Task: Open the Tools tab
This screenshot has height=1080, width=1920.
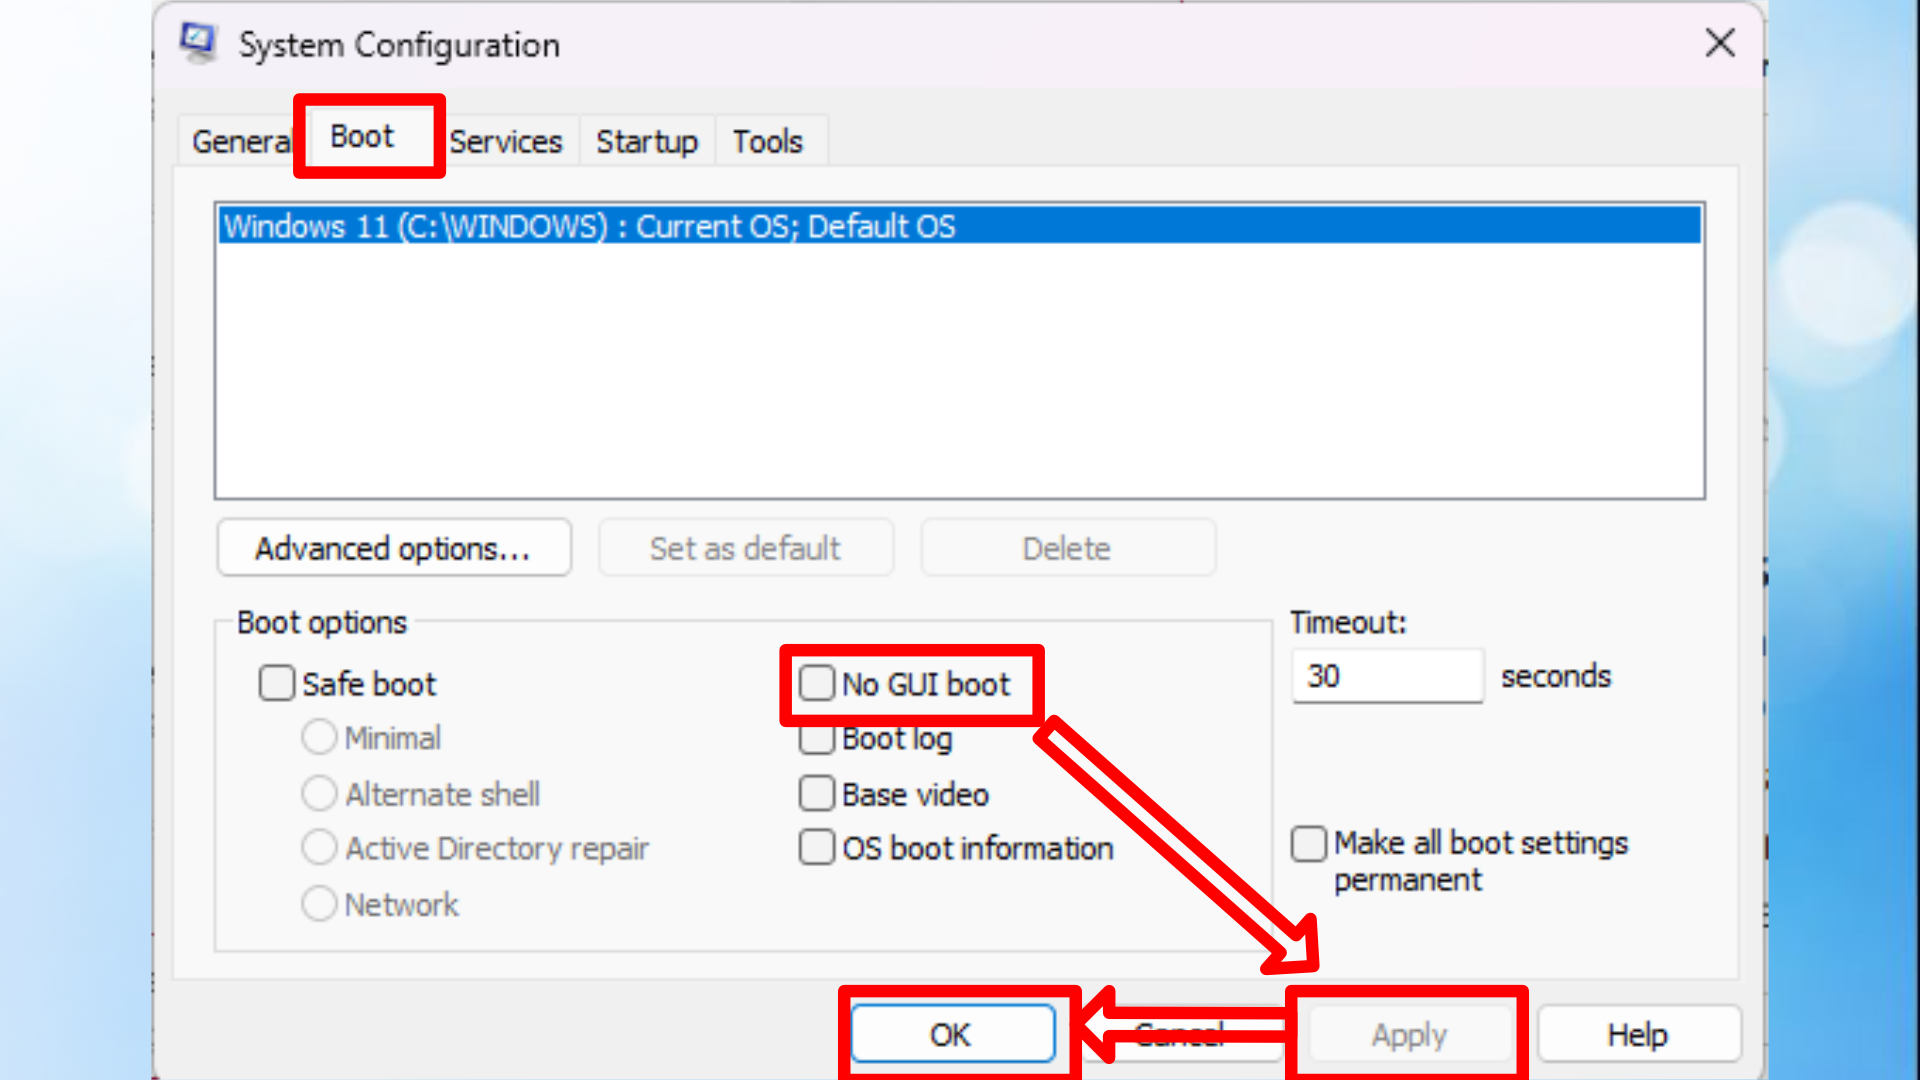Action: tap(767, 142)
